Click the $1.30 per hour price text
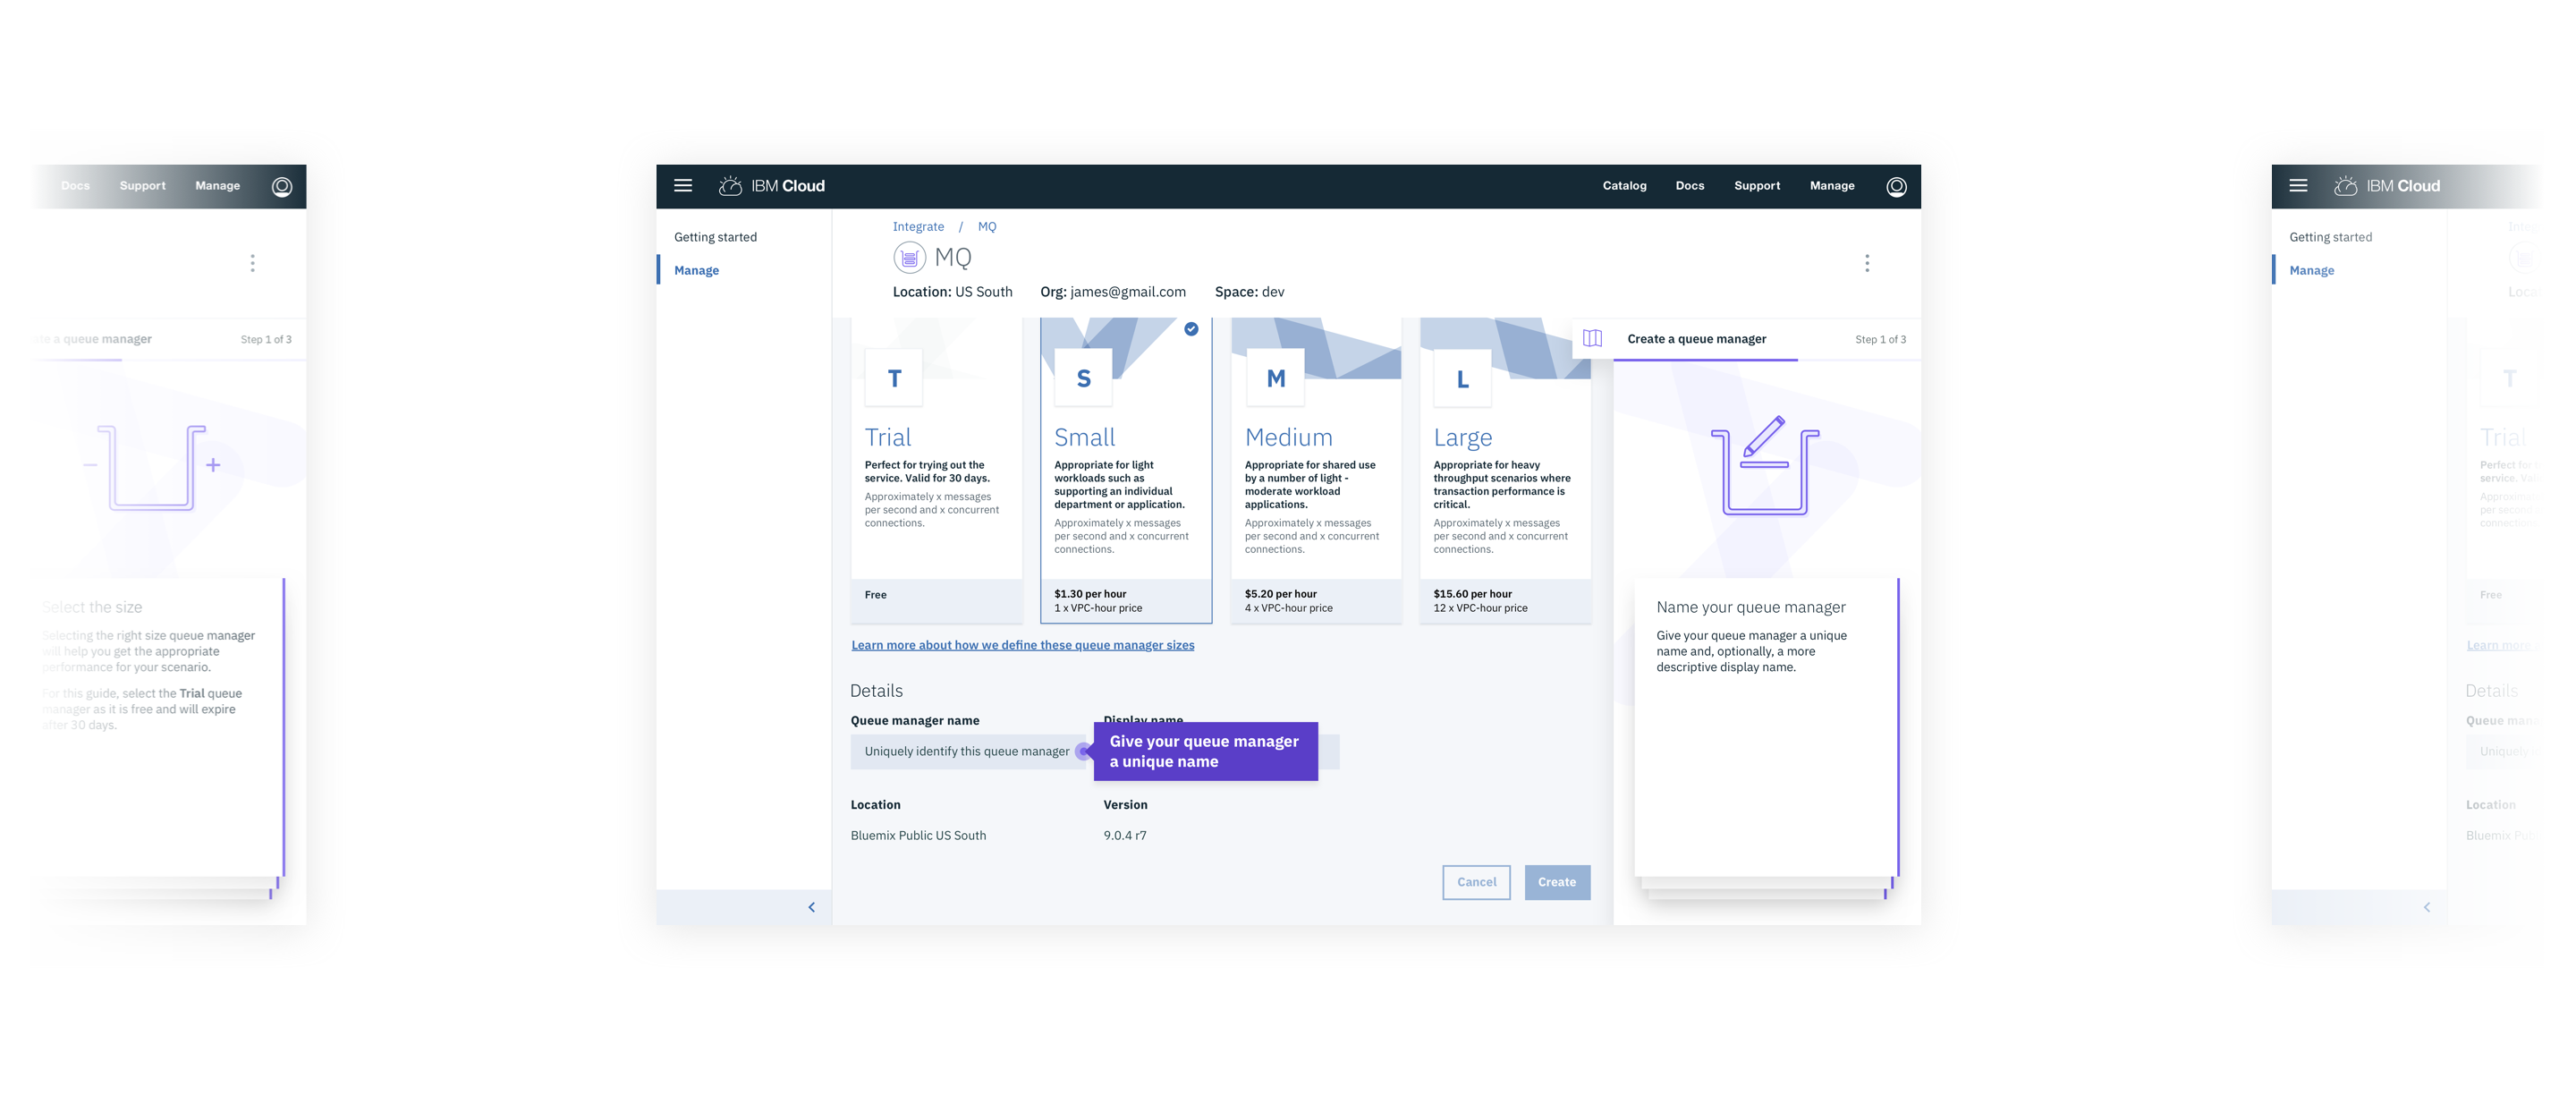This screenshot has width=2576, height=1104. click(1090, 594)
